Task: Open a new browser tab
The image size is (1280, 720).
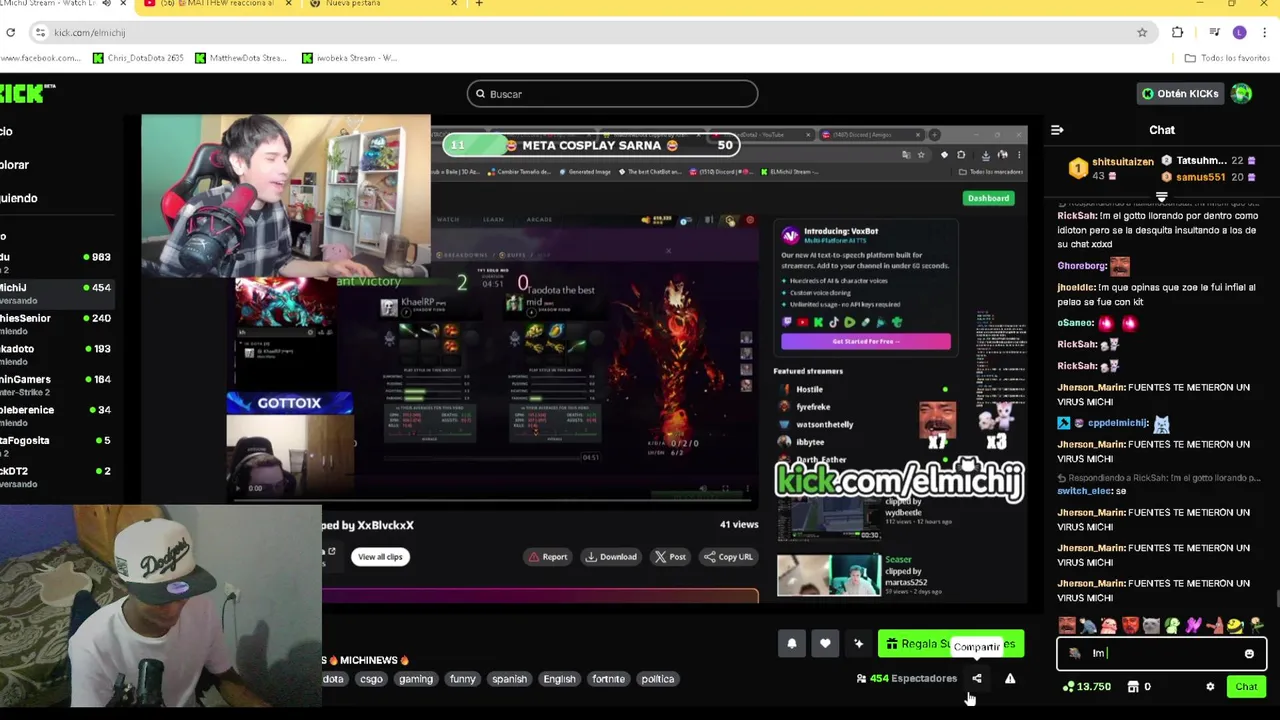Action: coord(478,4)
